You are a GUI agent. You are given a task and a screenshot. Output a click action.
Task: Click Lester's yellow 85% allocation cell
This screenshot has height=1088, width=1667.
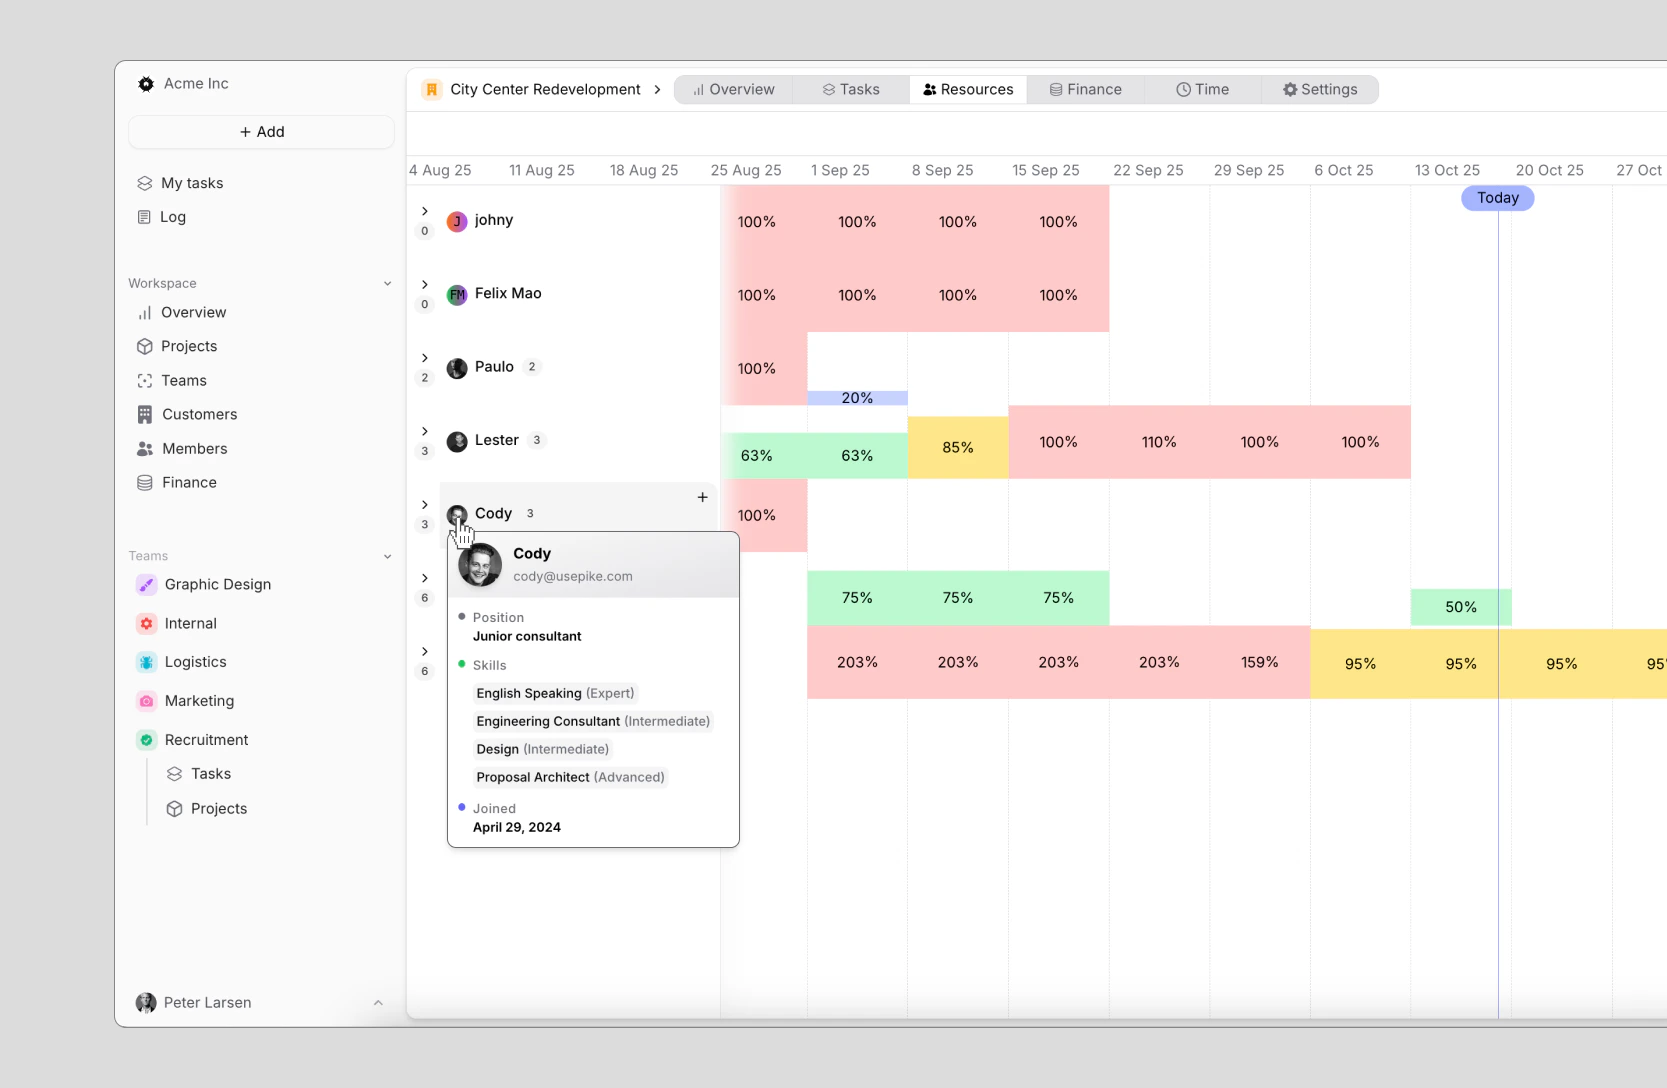[x=958, y=447]
